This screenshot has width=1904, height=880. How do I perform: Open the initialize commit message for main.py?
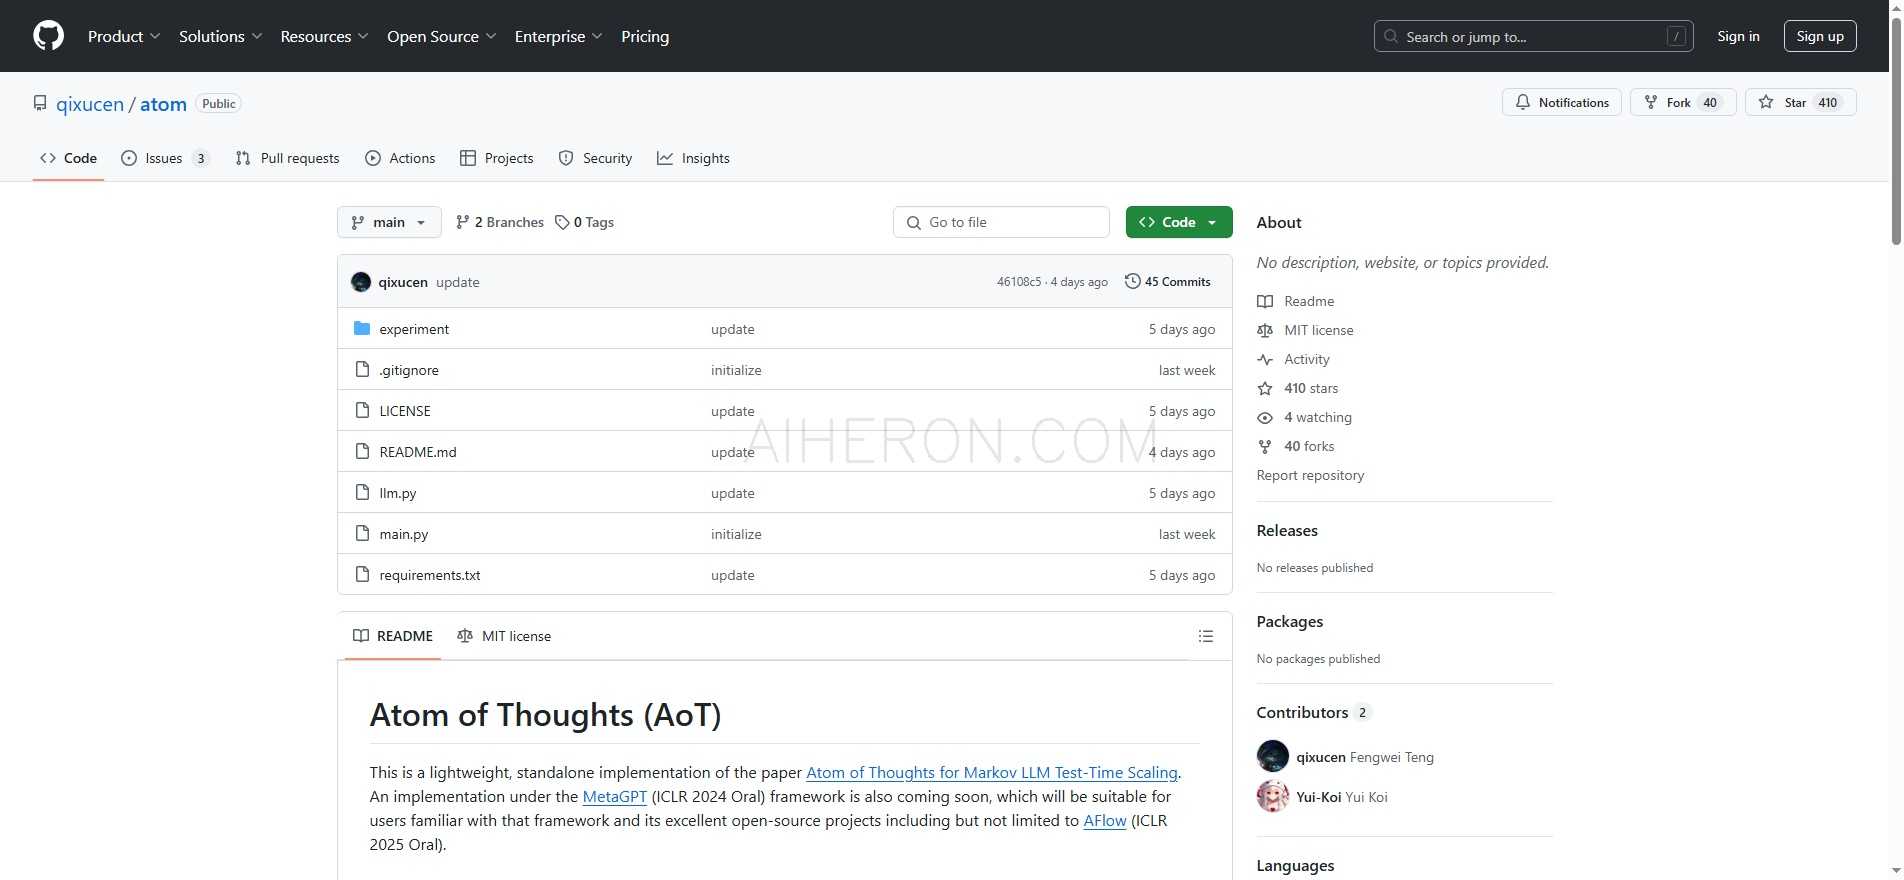pyautogui.click(x=736, y=534)
